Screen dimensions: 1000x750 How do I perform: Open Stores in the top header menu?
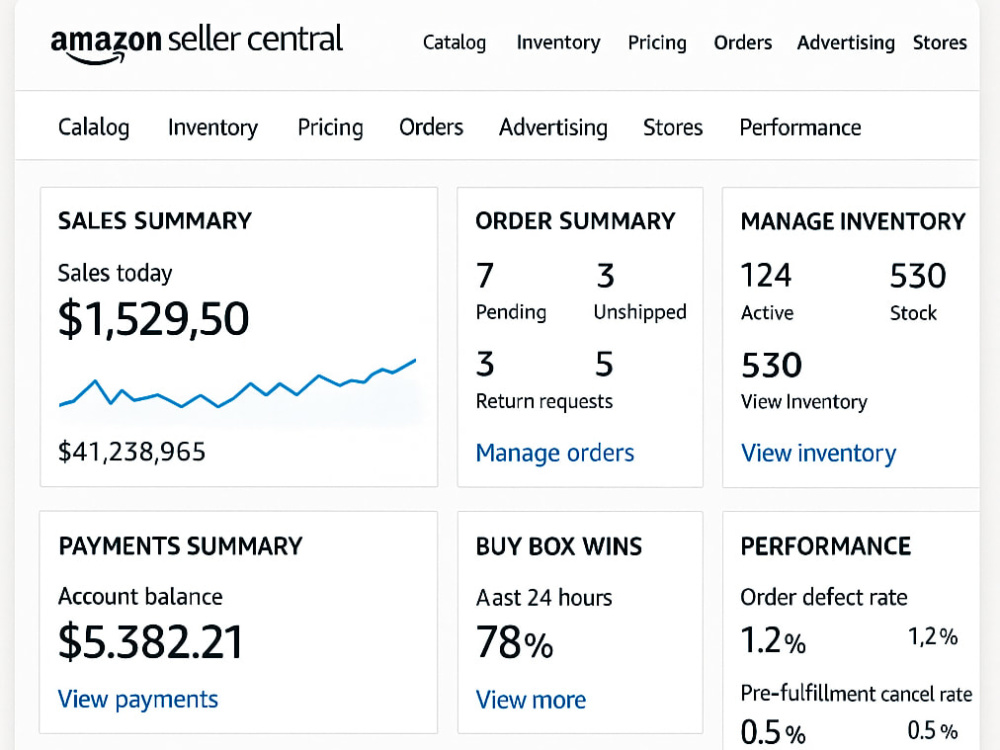(939, 43)
